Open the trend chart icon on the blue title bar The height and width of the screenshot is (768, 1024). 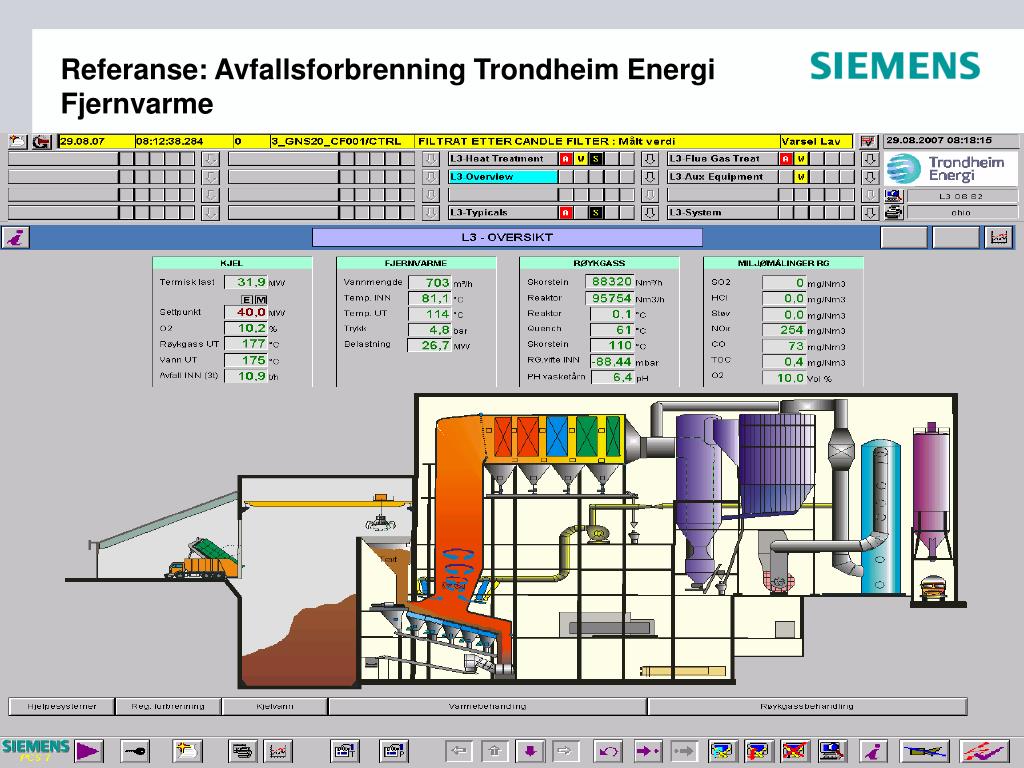pos(999,237)
